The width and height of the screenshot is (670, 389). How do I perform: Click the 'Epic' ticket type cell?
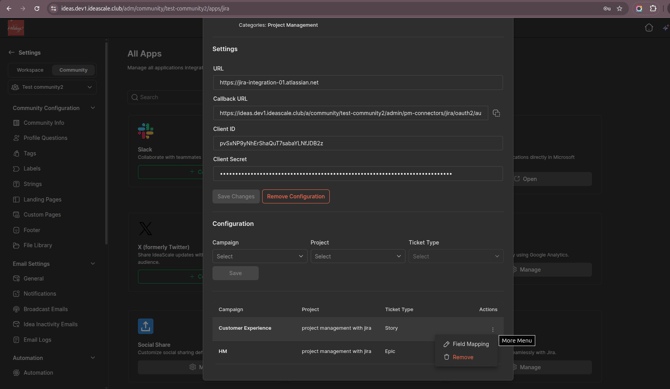[390, 351]
